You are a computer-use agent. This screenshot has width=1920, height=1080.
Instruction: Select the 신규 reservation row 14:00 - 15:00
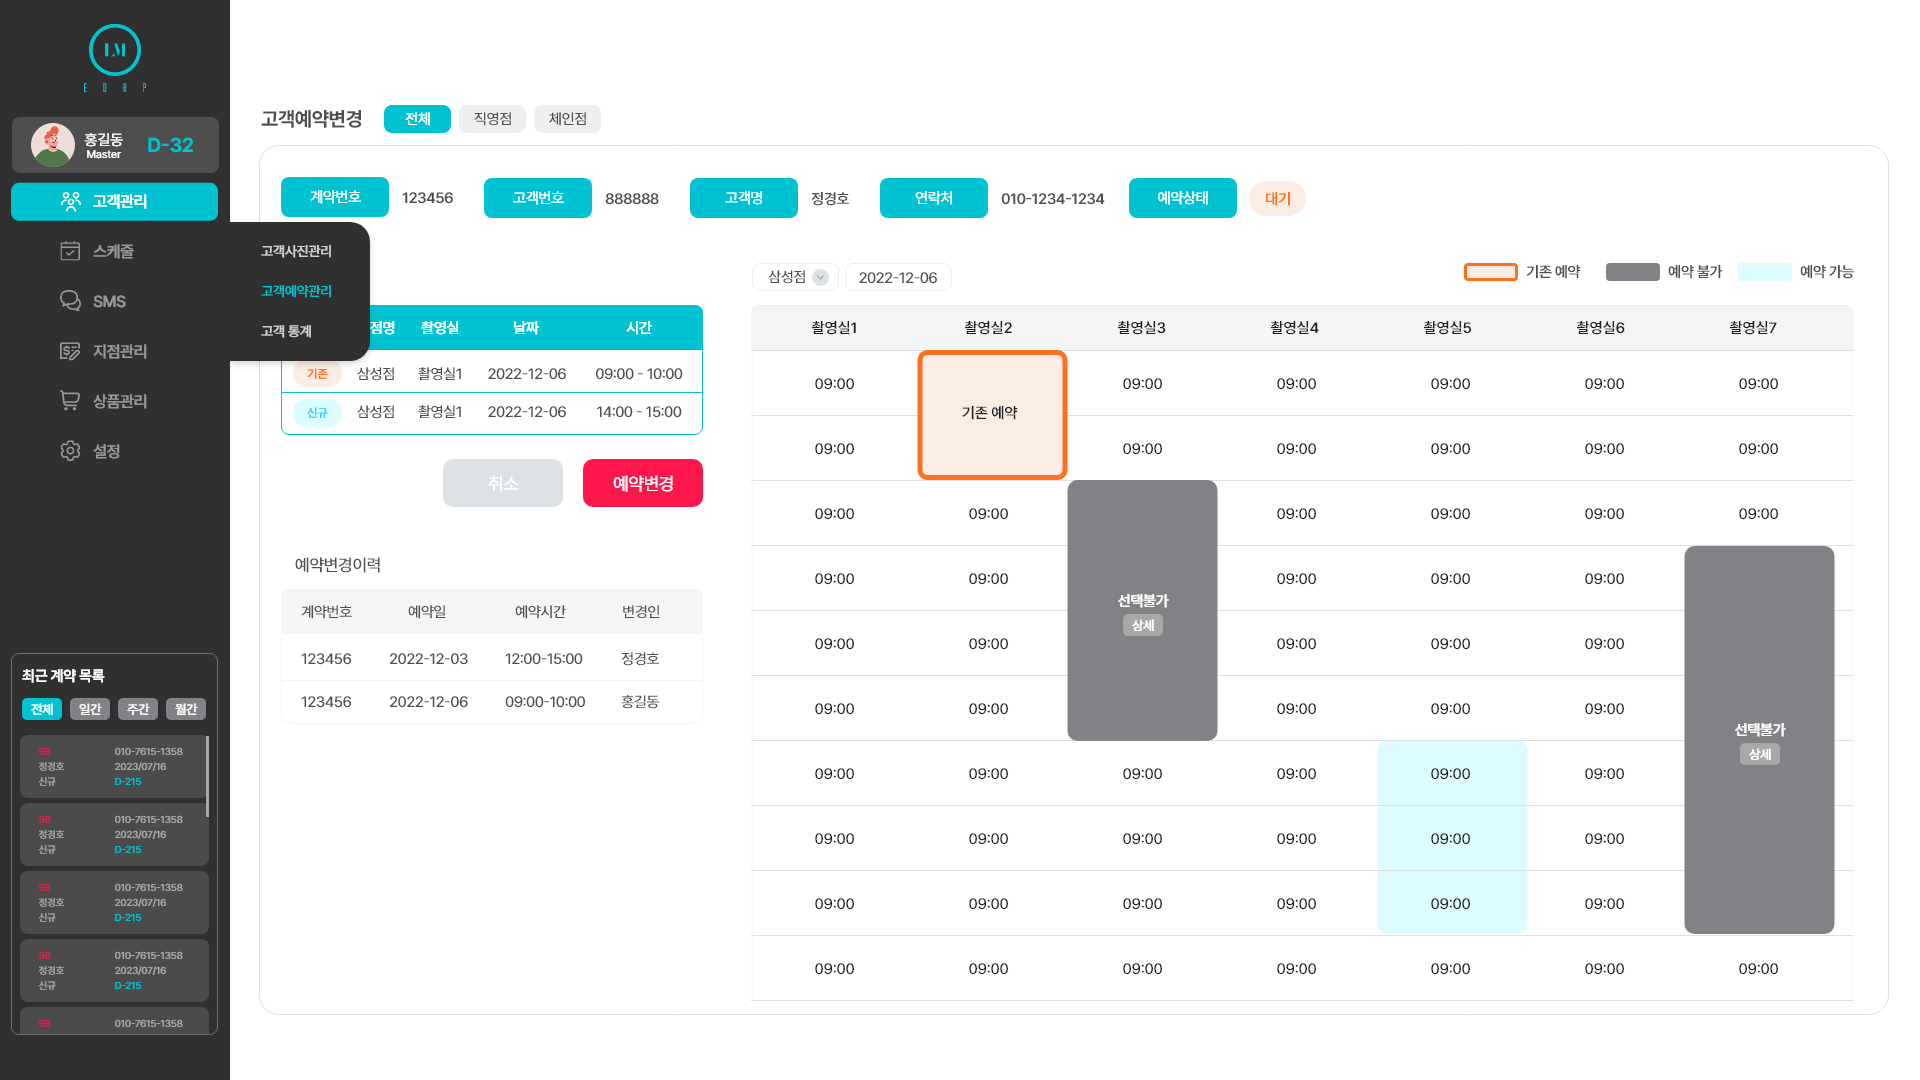[x=492, y=412]
